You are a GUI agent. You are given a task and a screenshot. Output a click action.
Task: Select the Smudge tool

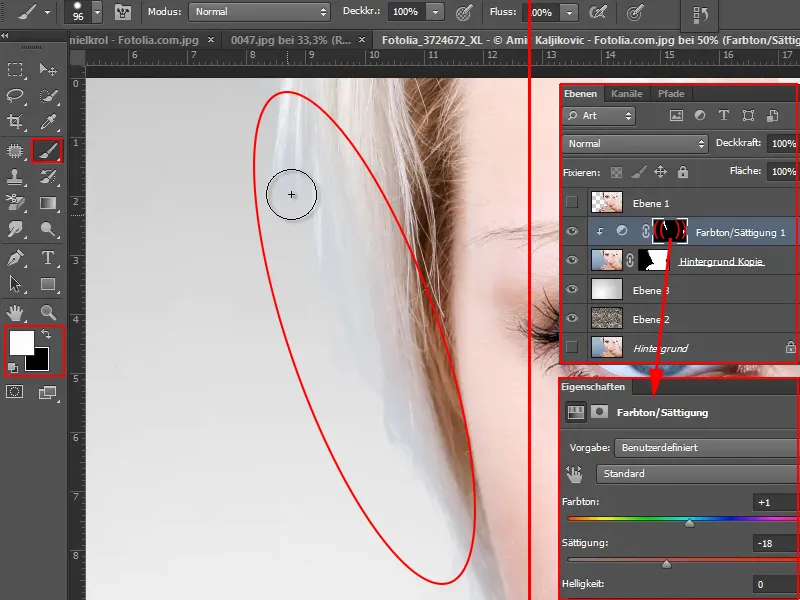[x=15, y=230]
